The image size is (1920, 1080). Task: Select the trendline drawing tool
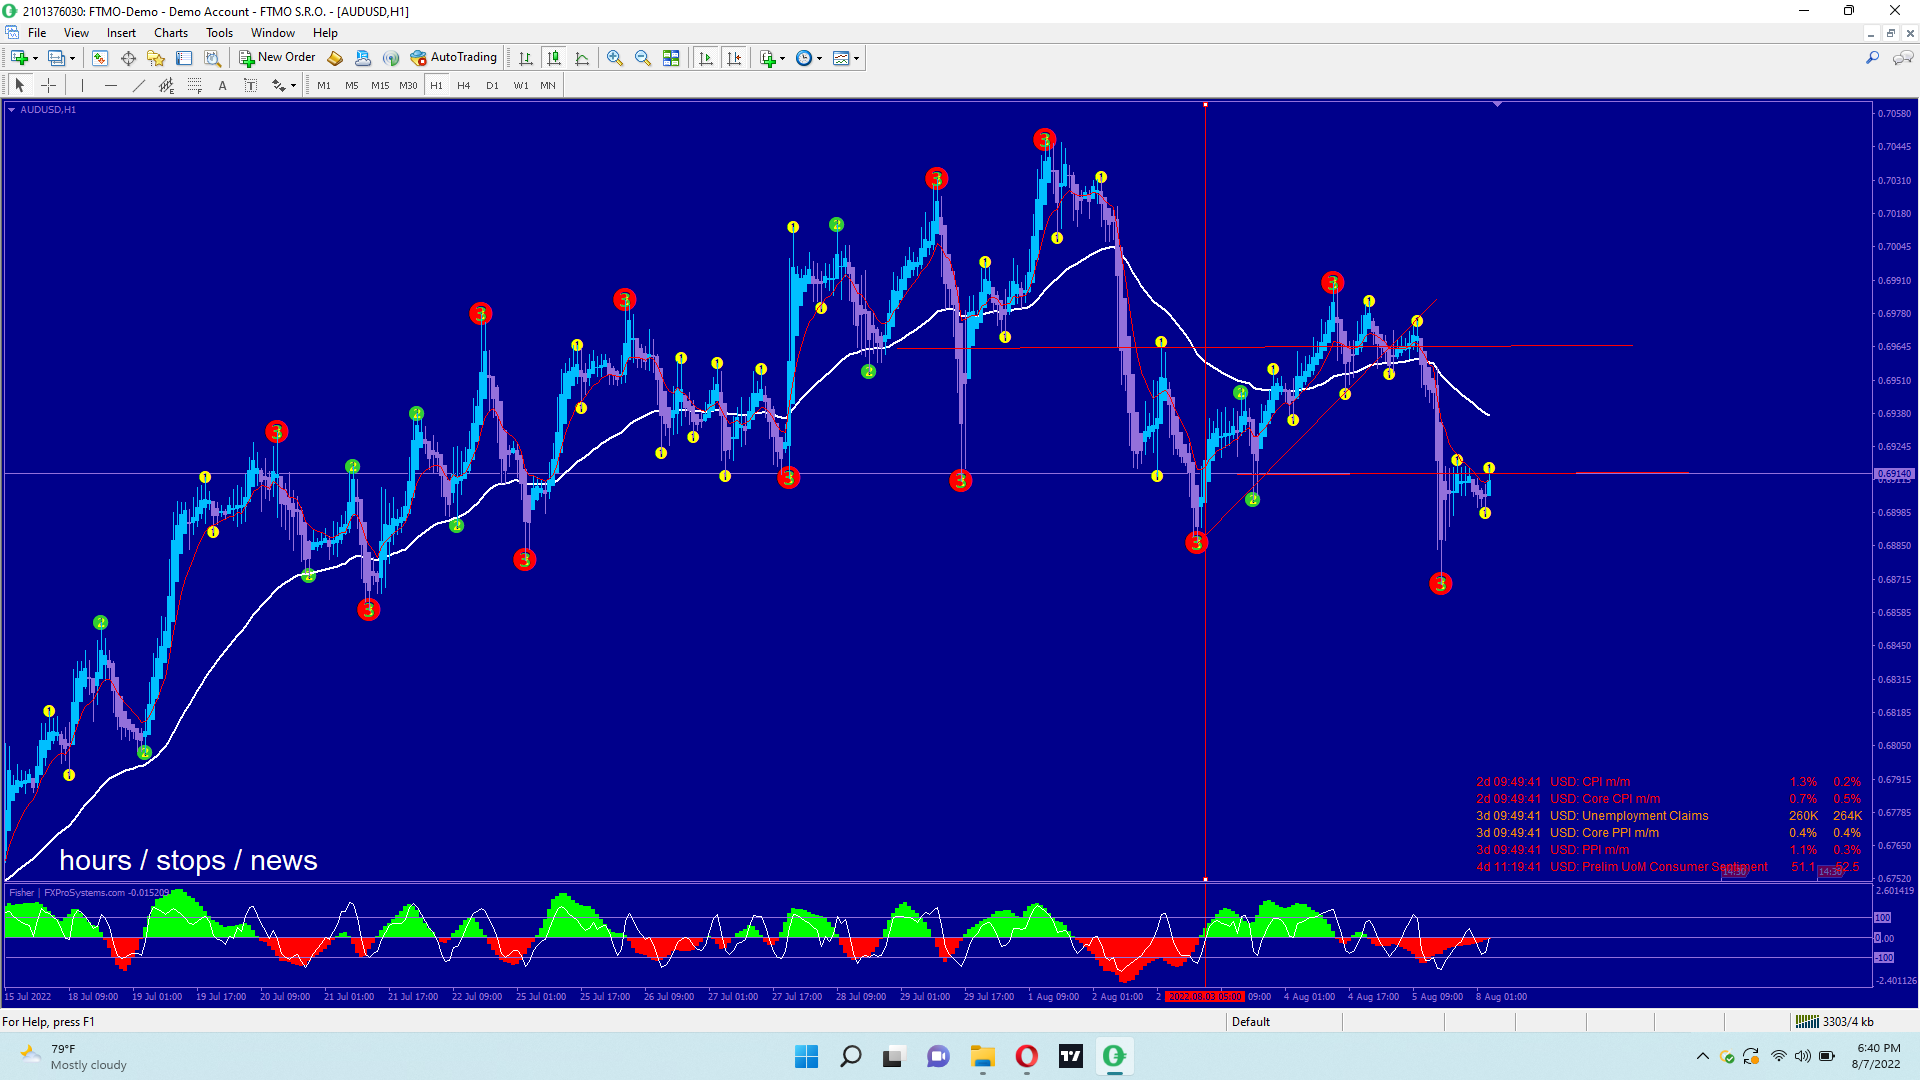click(139, 86)
